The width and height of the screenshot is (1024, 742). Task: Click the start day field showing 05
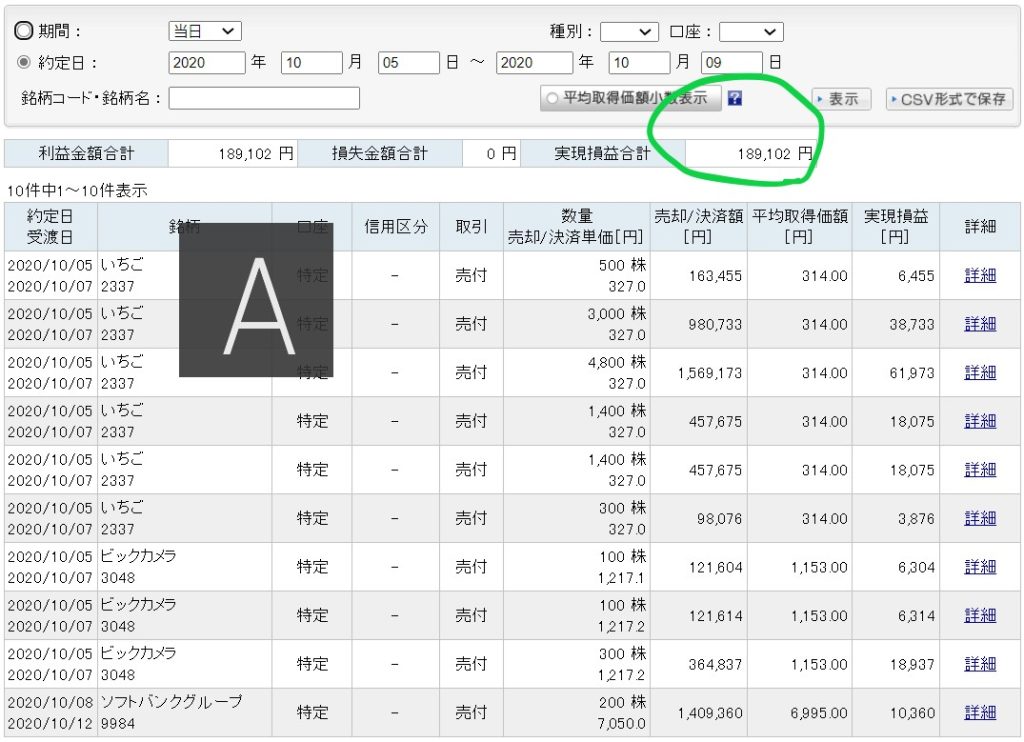(408, 63)
